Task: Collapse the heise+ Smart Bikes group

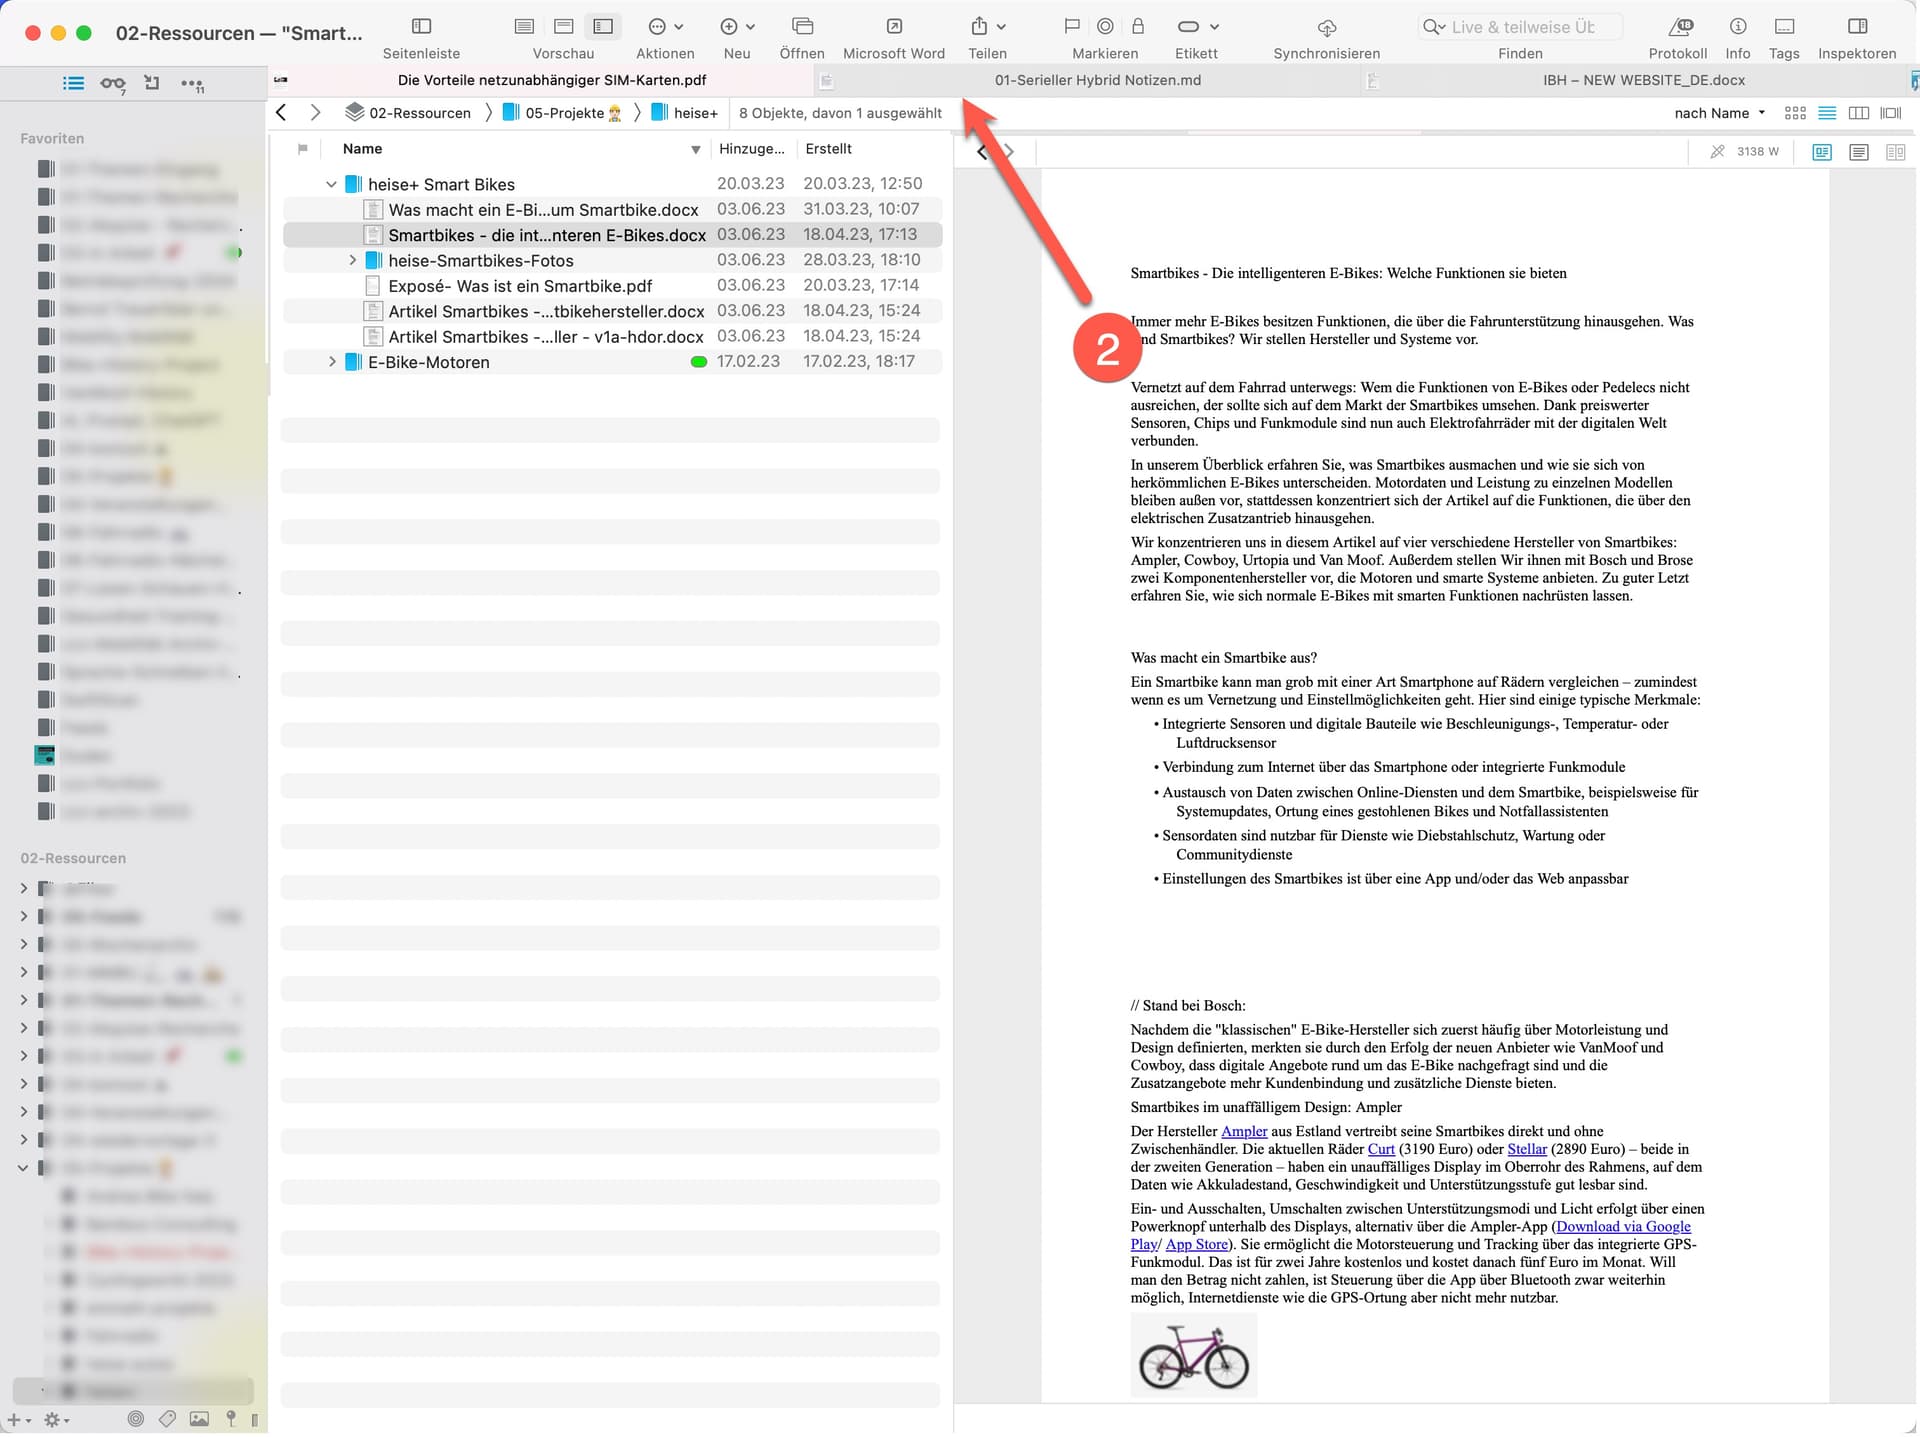Action: click(x=331, y=184)
